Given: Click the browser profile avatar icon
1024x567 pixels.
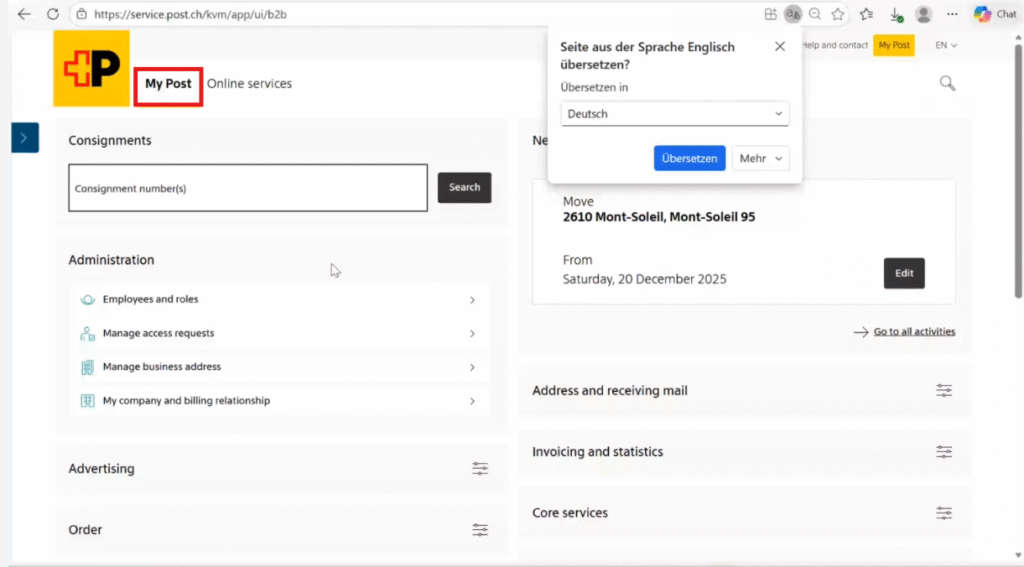Looking at the screenshot, I should coord(924,14).
